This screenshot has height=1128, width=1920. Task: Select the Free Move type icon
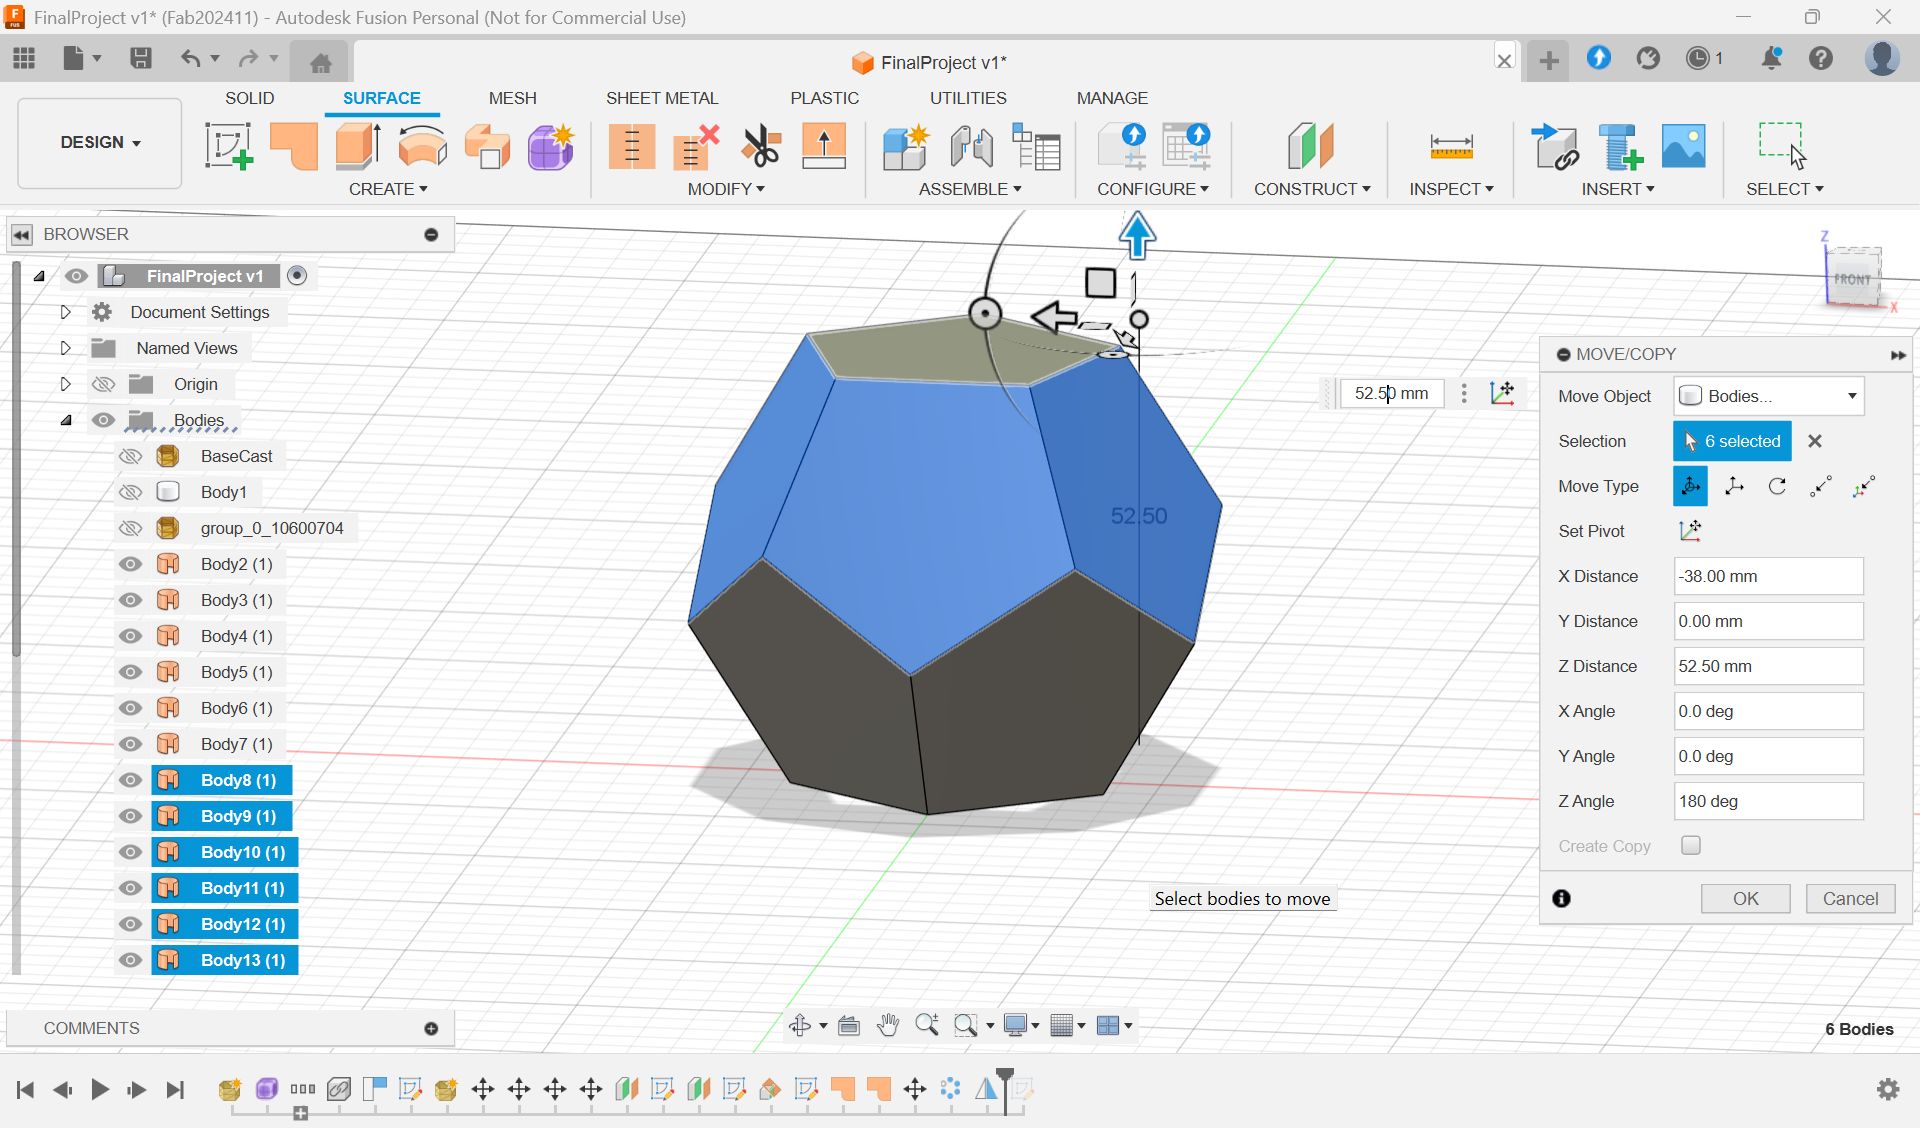[1690, 486]
